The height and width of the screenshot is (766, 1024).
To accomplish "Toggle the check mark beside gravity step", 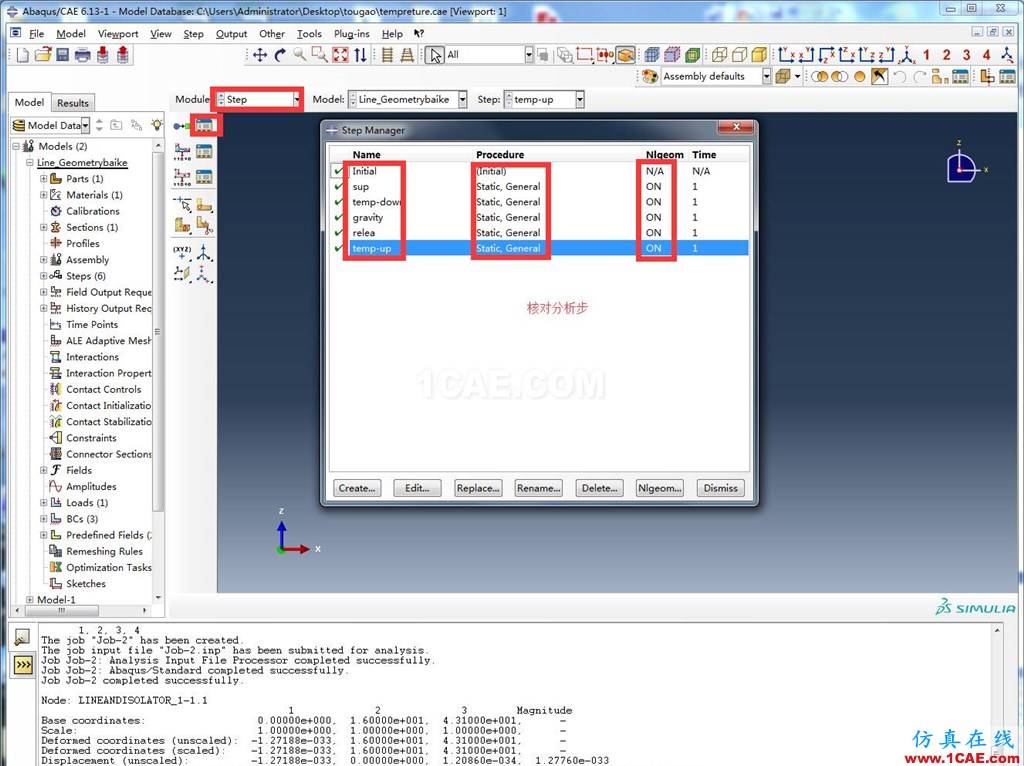I will tap(338, 217).
